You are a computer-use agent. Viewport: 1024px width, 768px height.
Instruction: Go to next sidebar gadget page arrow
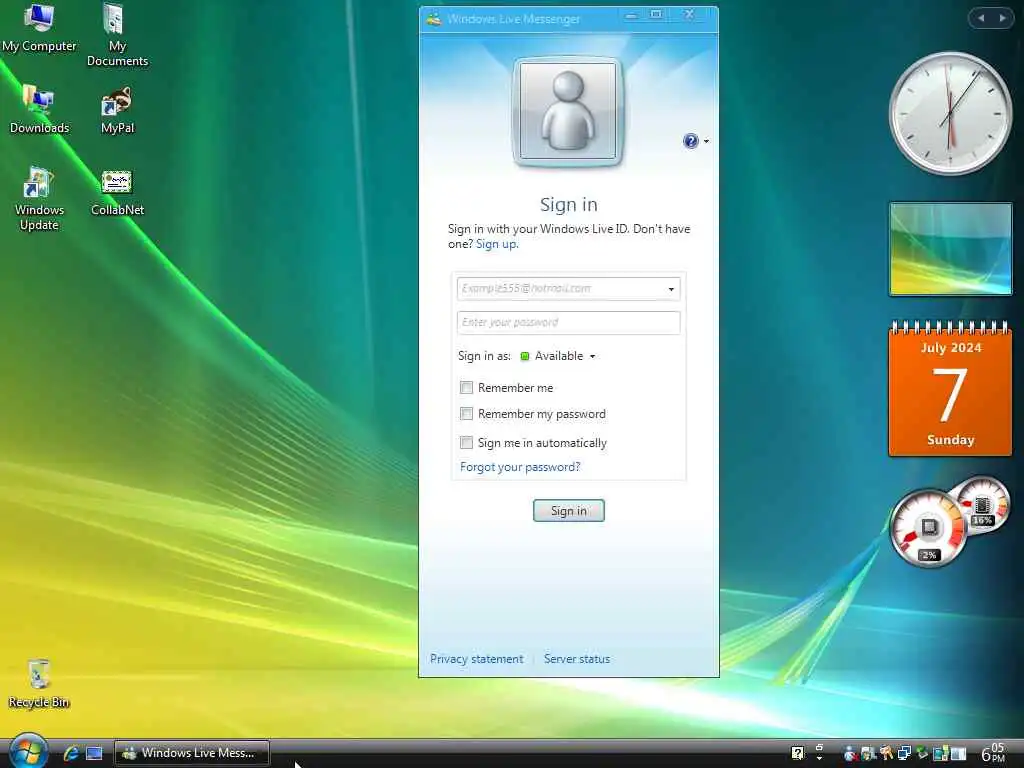point(1002,18)
